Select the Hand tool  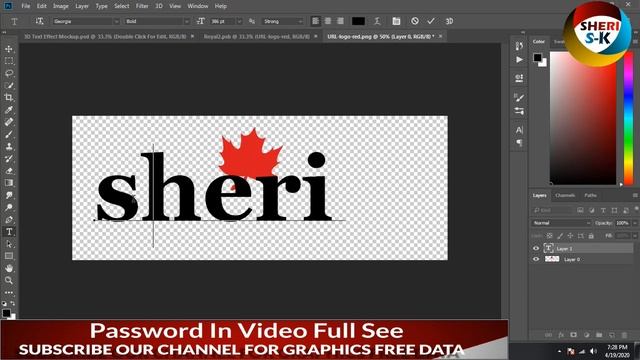pos(9,268)
